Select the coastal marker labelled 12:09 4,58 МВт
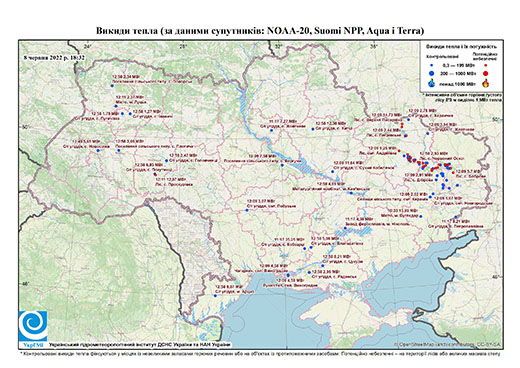 (288, 275)
